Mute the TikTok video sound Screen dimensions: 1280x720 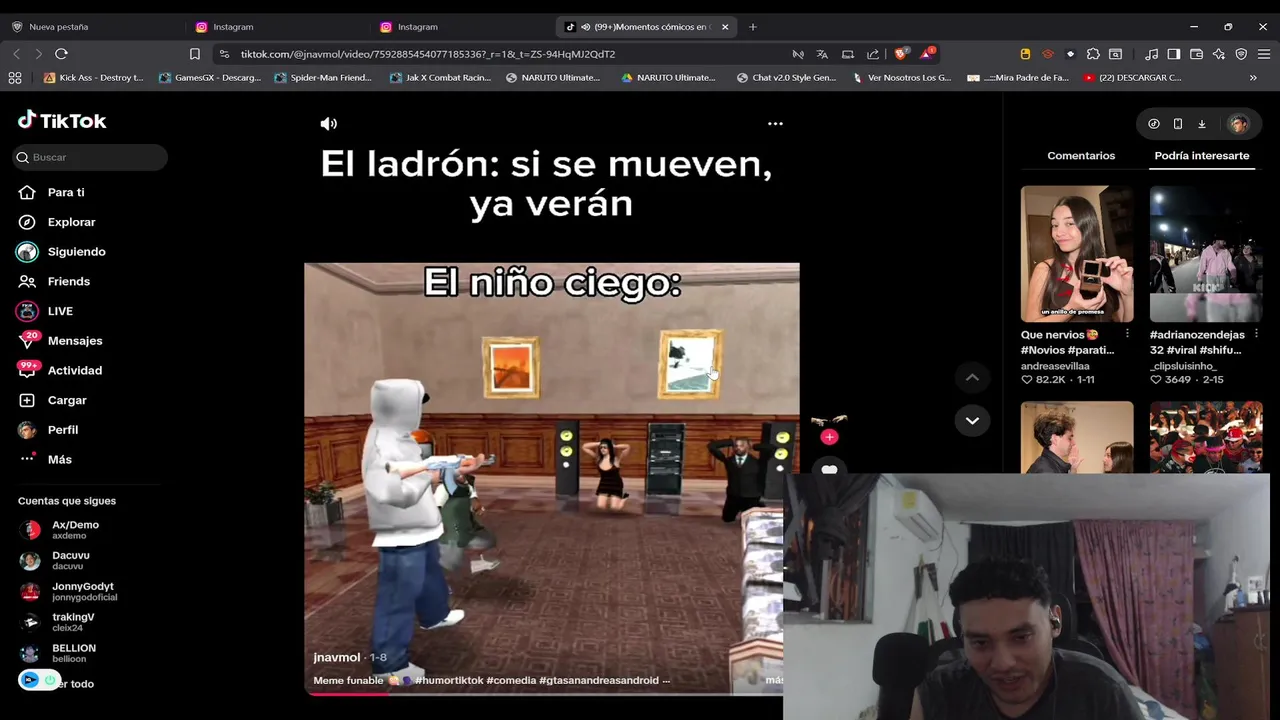pos(328,124)
